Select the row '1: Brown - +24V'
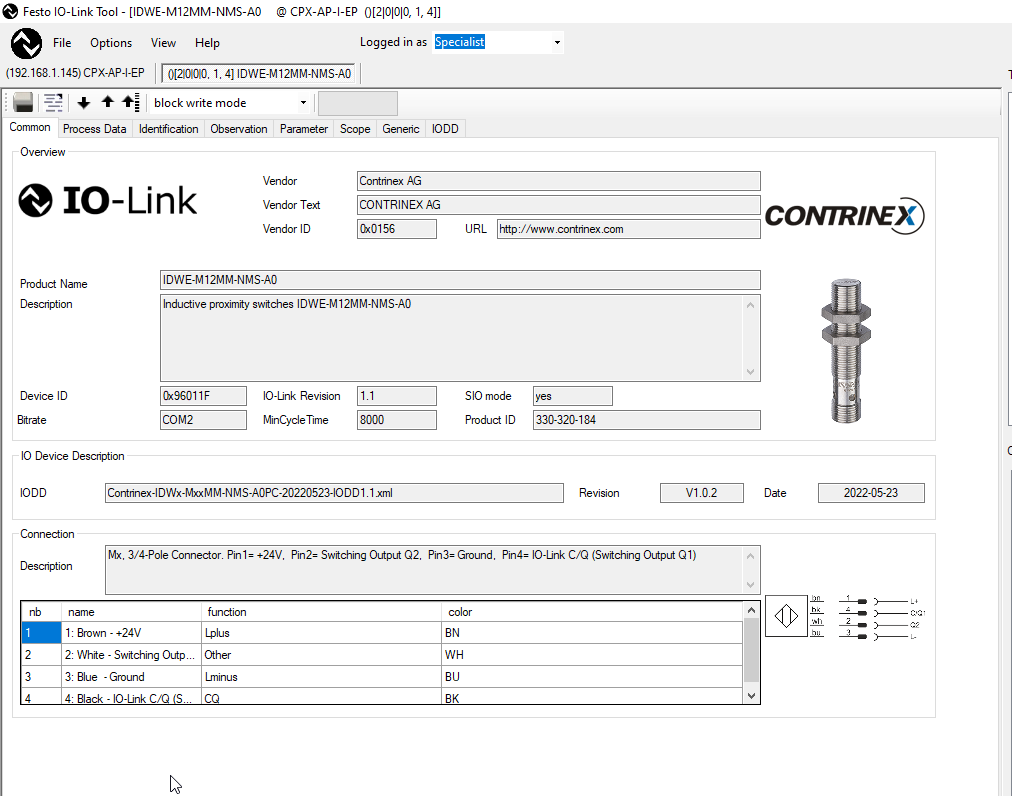1012x796 pixels. [382, 633]
